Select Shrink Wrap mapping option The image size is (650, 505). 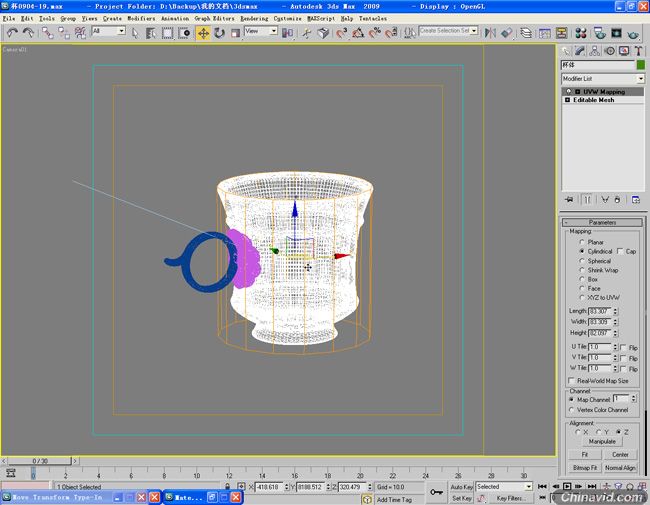(582, 270)
